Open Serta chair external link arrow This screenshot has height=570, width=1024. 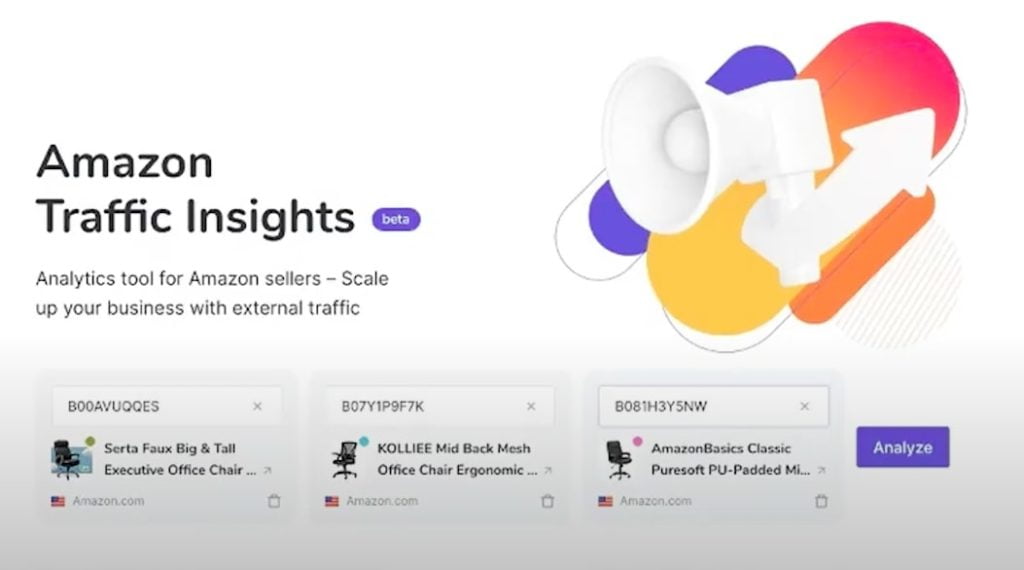pyautogui.click(x=268, y=470)
